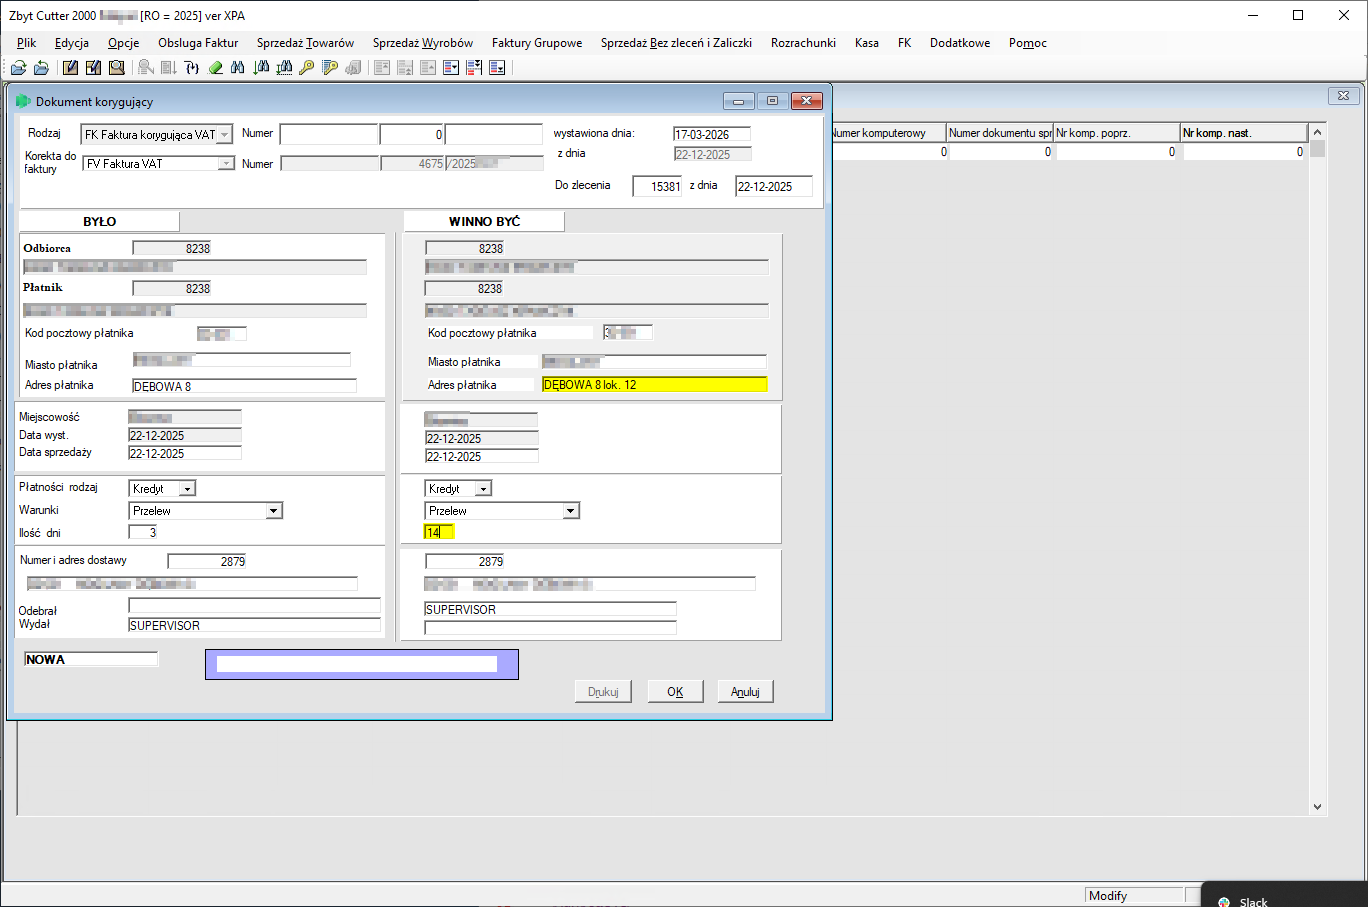Open Slack from the taskbar notification

click(x=1253, y=902)
